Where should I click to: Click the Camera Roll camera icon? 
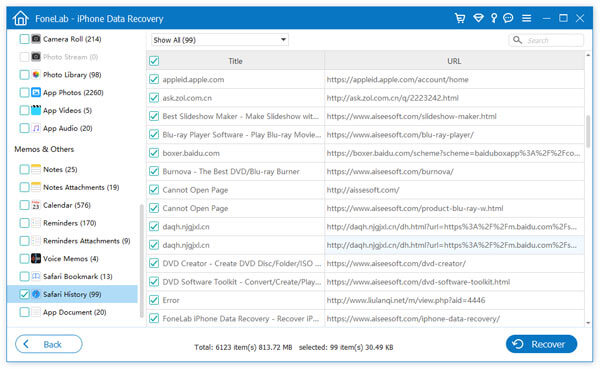[x=36, y=39]
